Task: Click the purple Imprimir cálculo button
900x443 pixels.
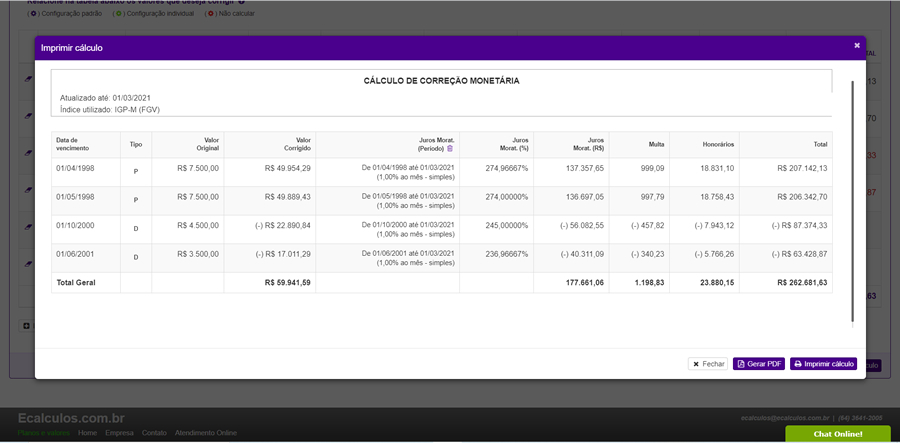Action: coord(824,364)
